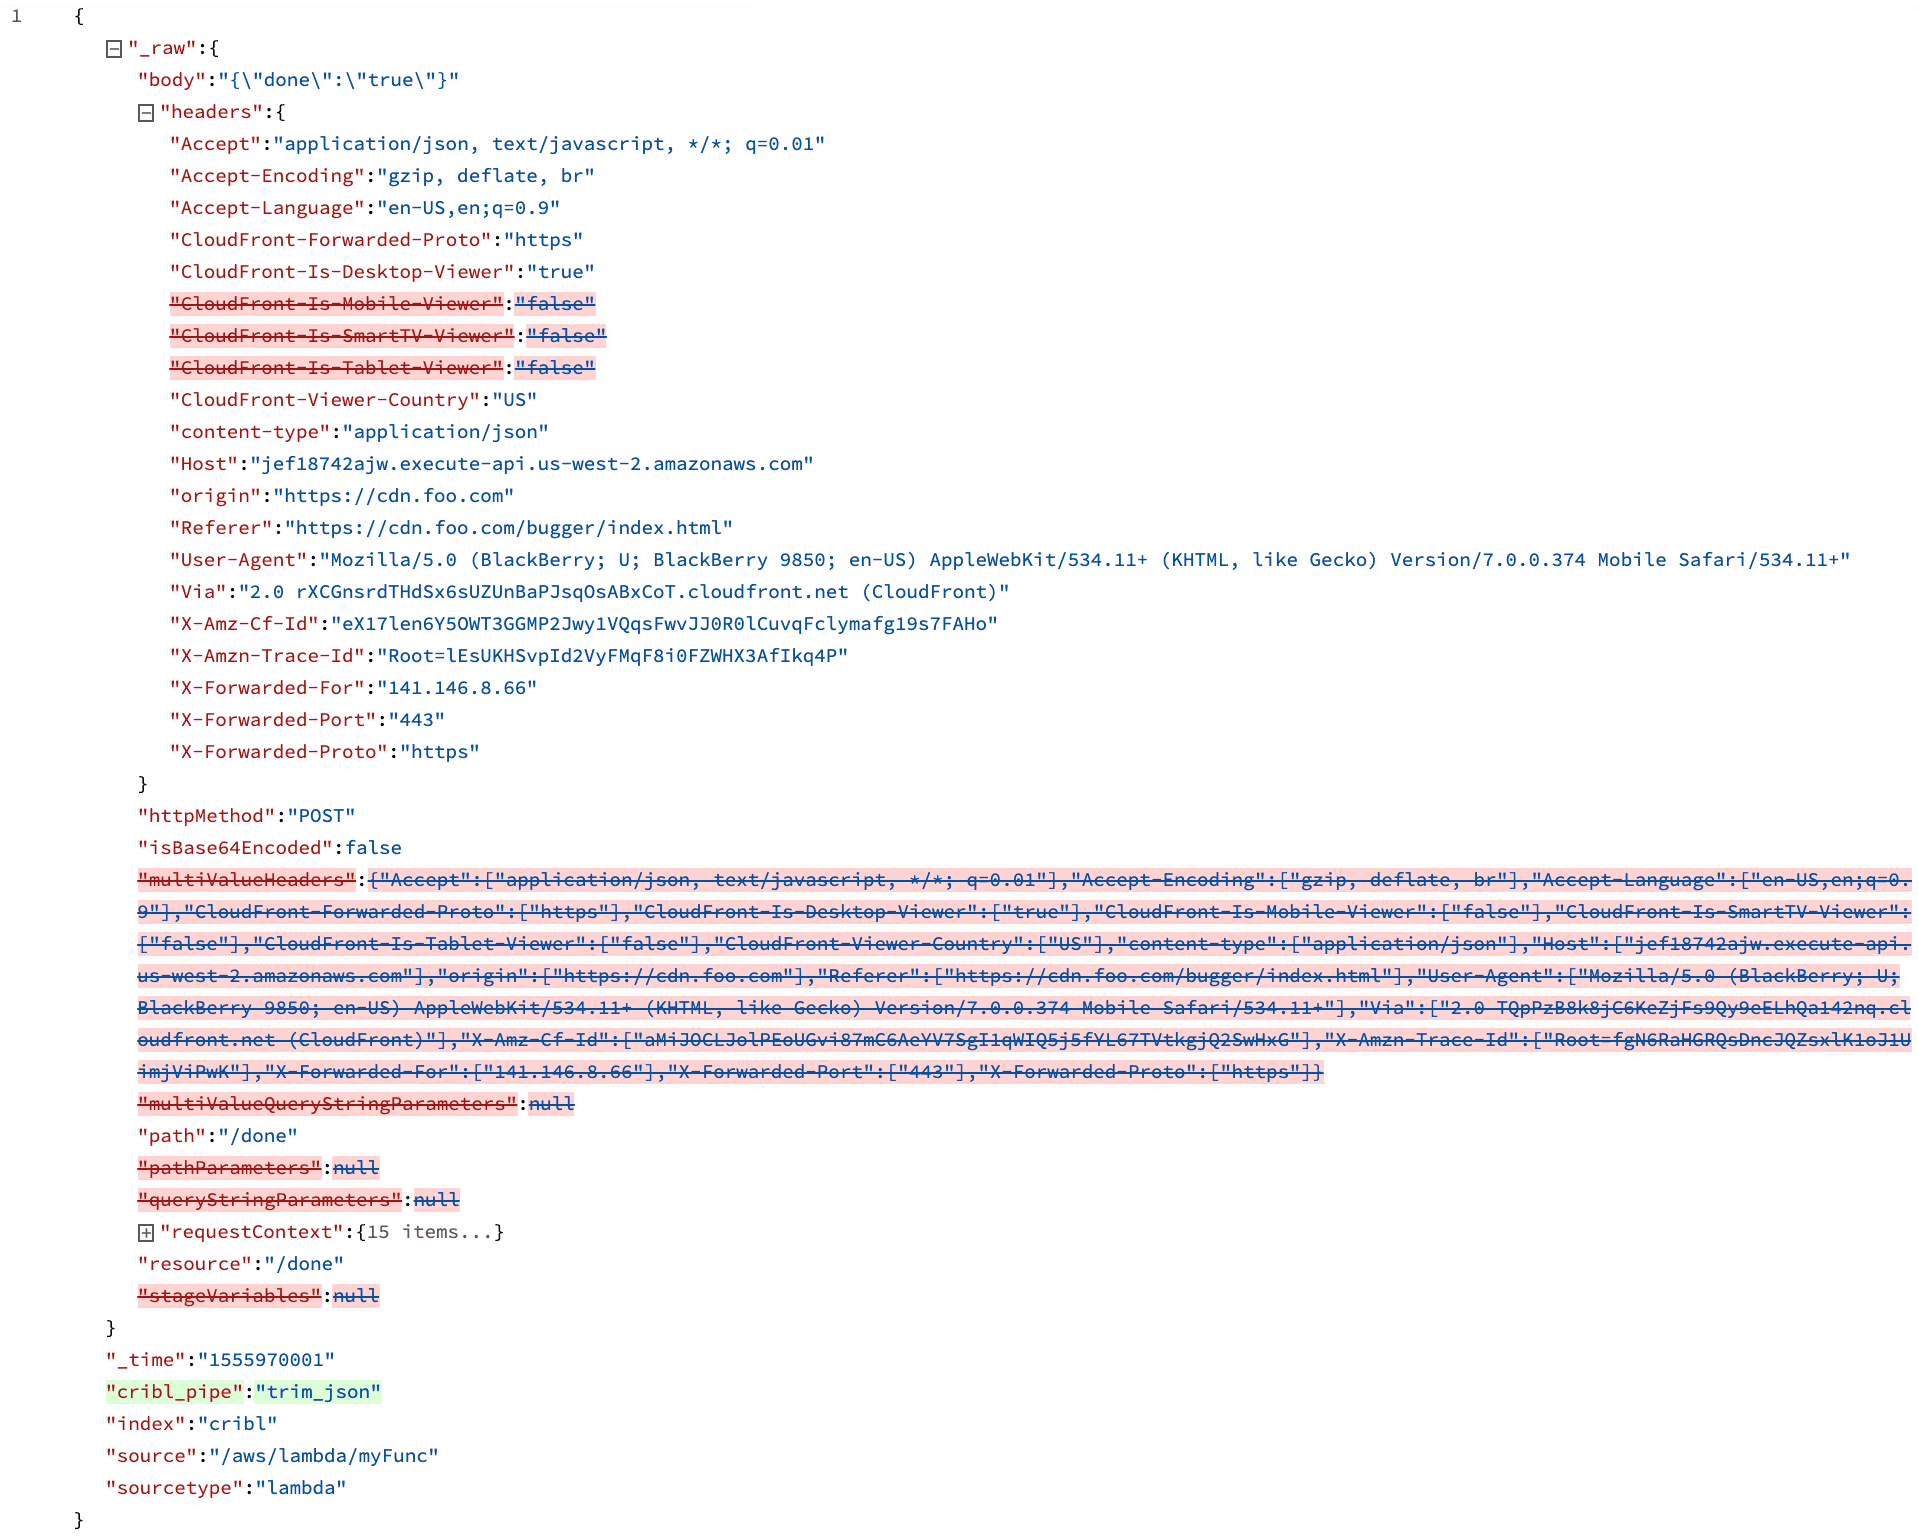This screenshot has height=1540, width=1918.
Task: Click the removed "CloudFront-Is-SmartTV-Viewer" key
Action: tap(341, 336)
